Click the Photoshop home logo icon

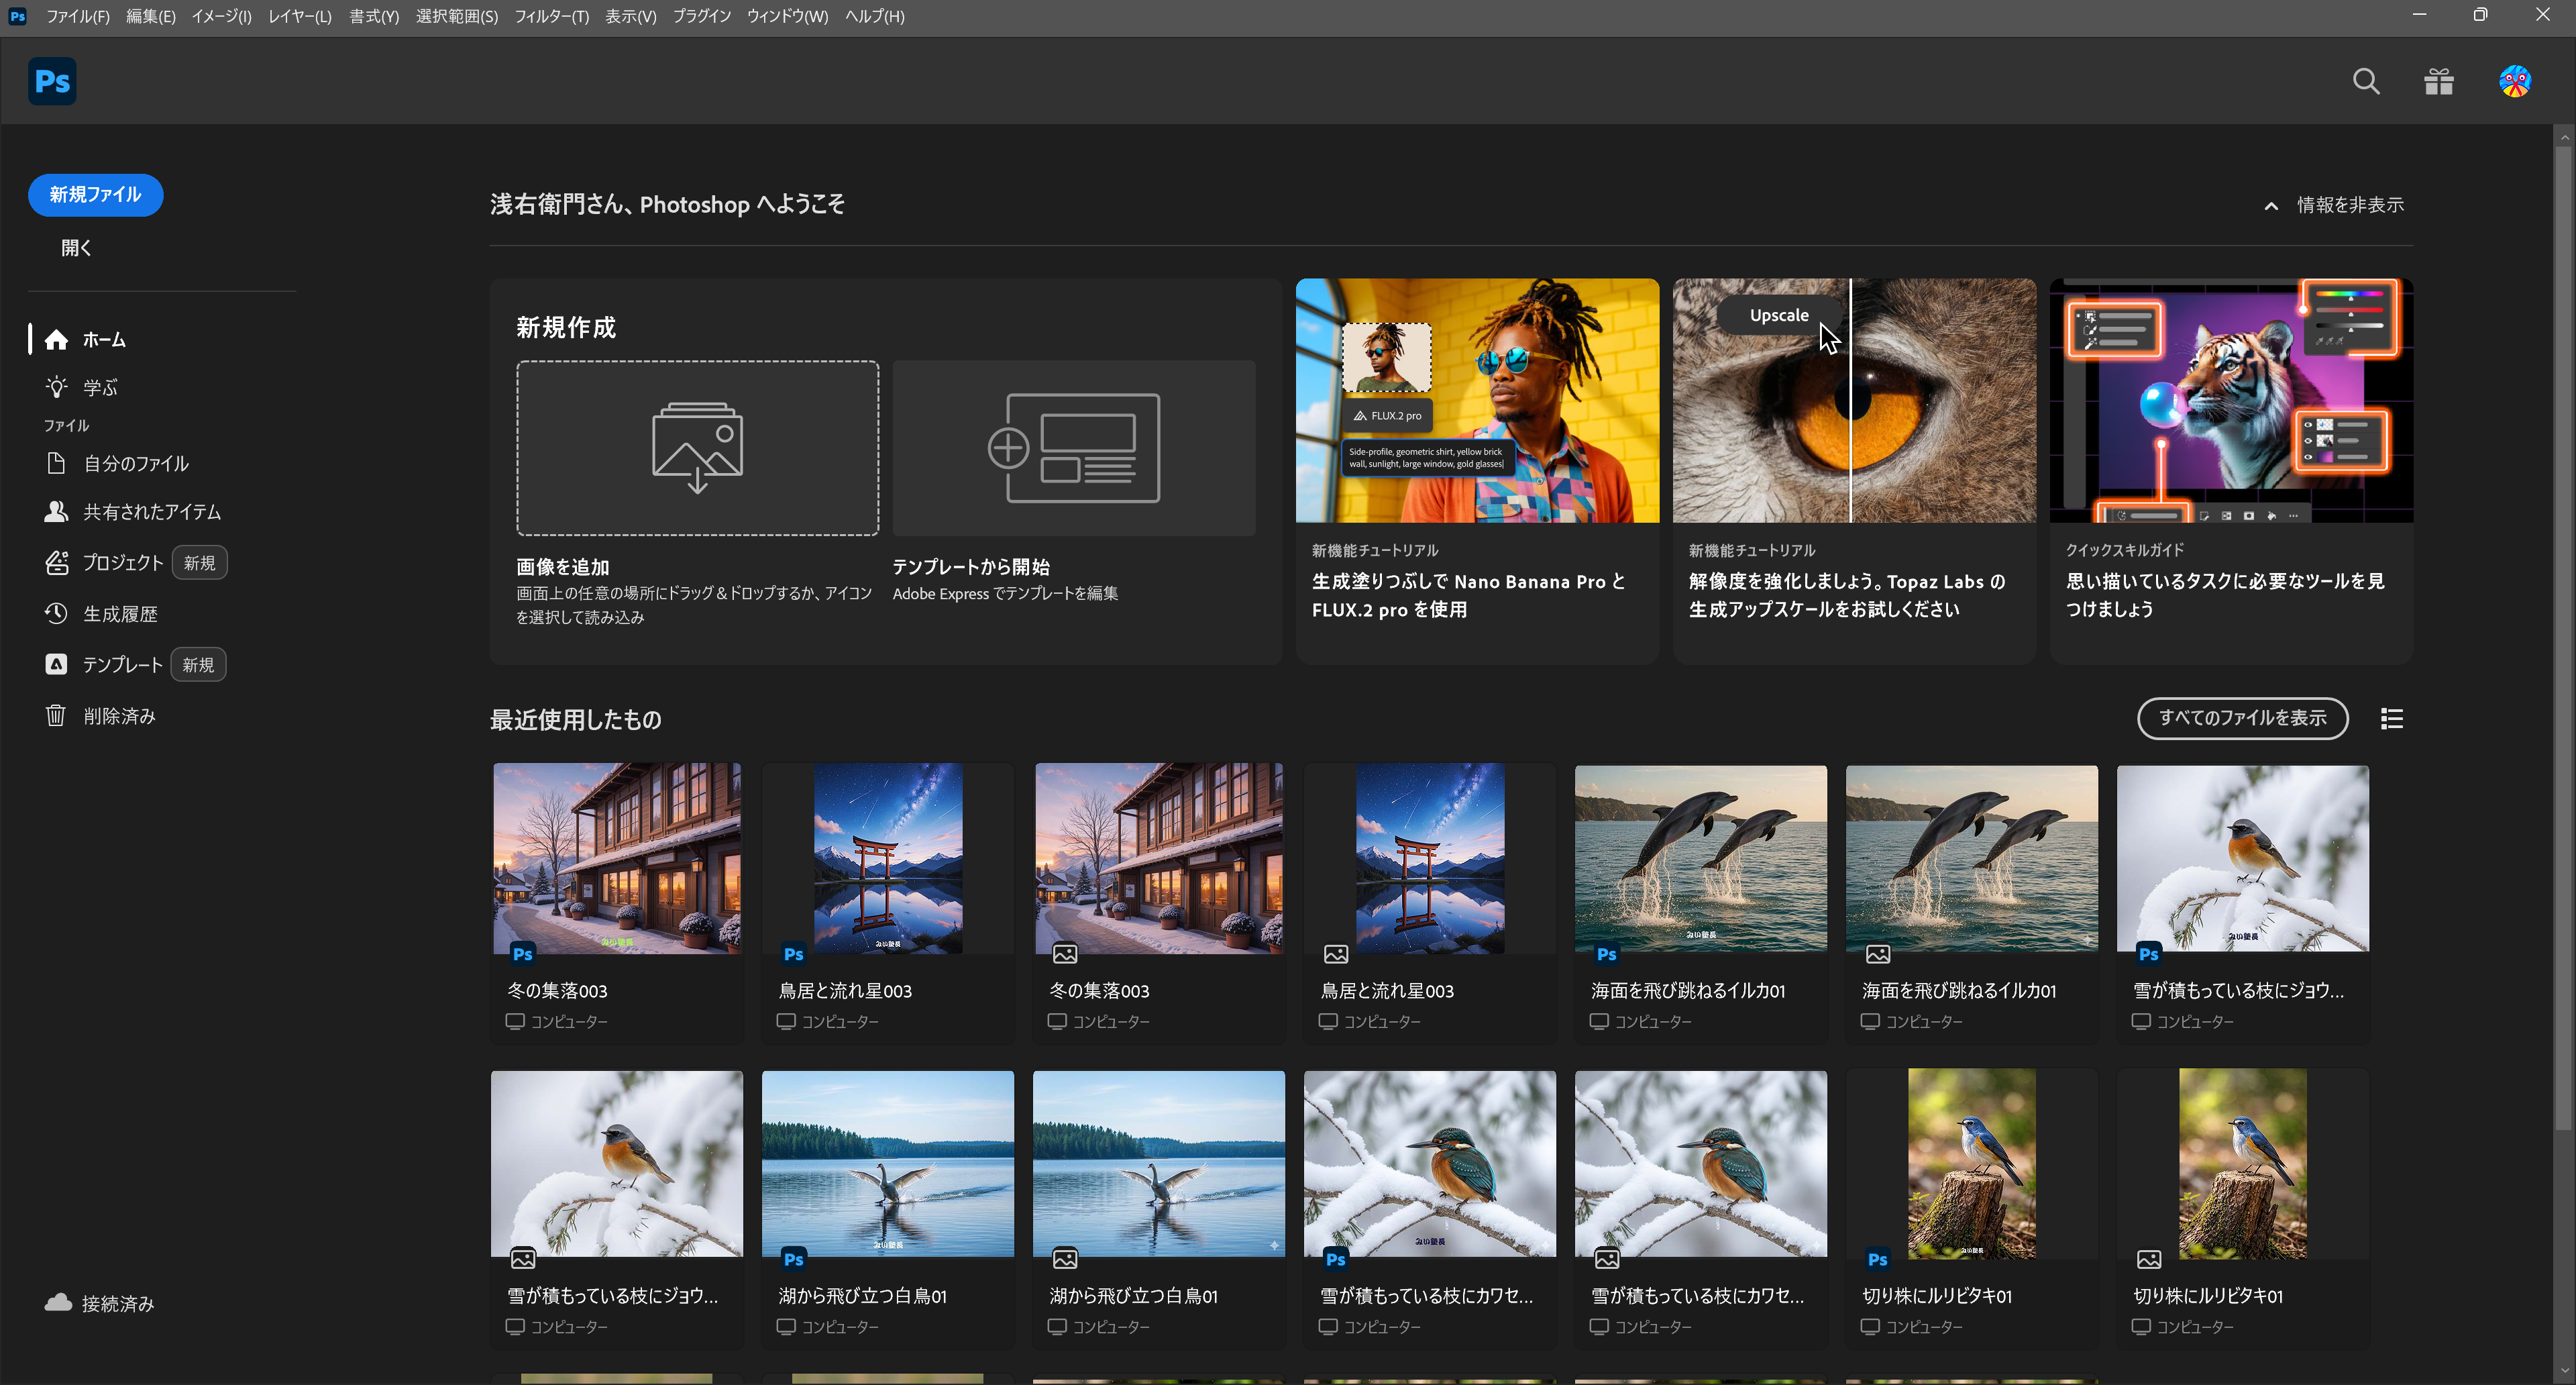tap(52, 81)
